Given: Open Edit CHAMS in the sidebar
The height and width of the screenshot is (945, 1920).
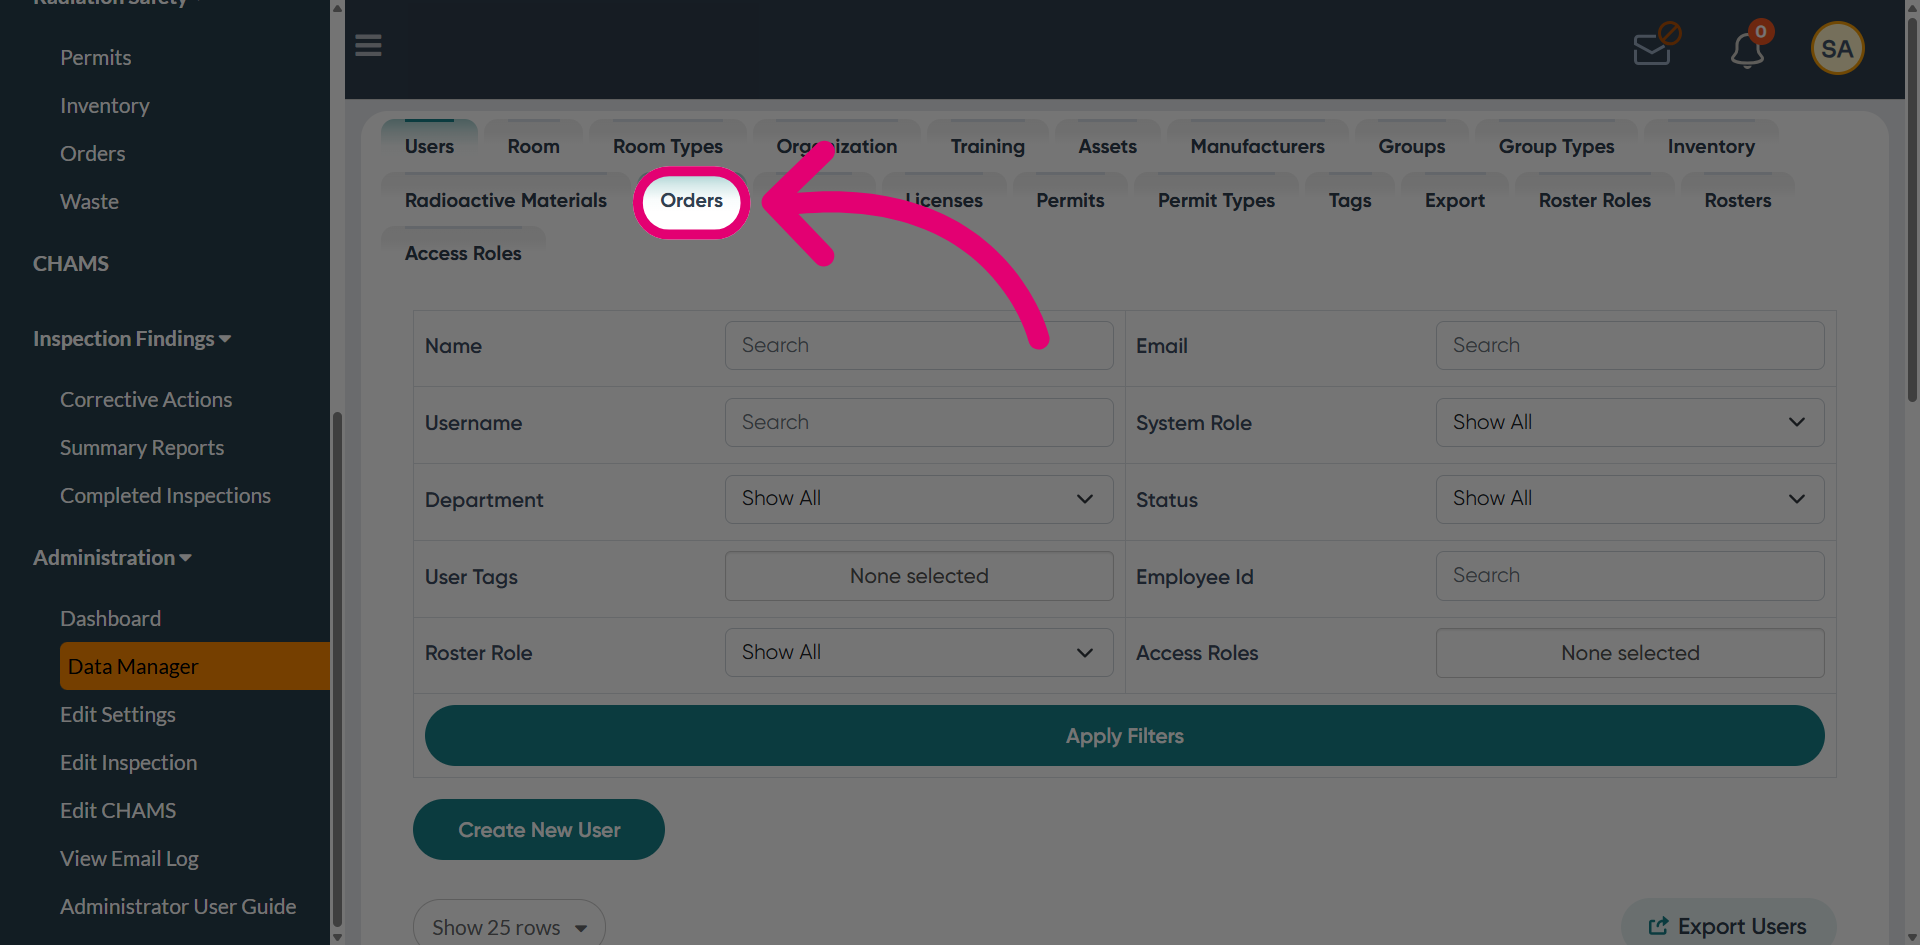Looking at the screenshot, I should pyautogui.click(x=118, y=811).
